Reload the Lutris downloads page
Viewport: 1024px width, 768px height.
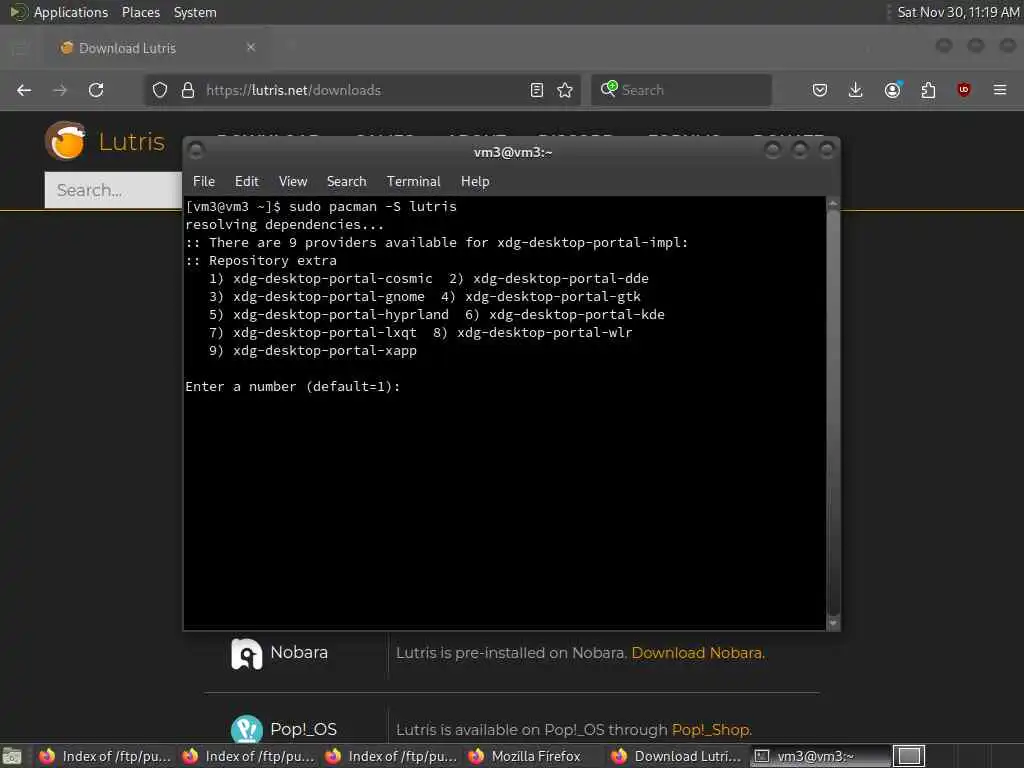pyautogui.click(x=96, y=90)
